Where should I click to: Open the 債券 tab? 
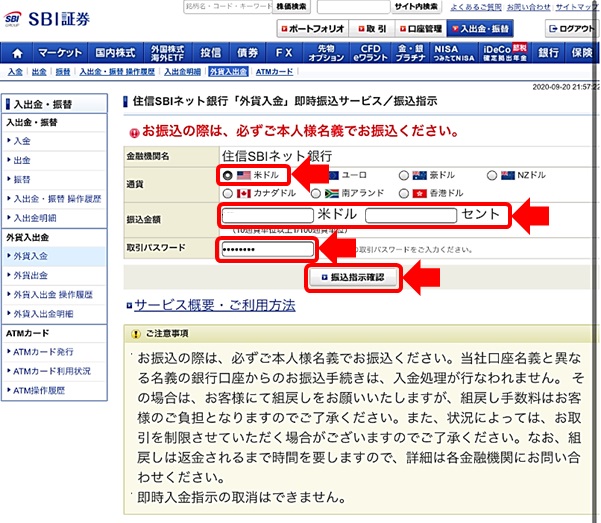[x=247, y=53]
